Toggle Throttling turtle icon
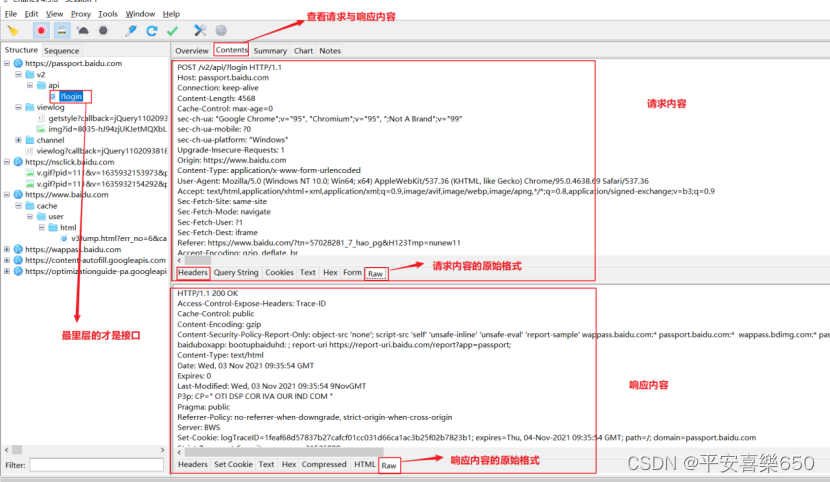Viewport: 830px width, 482px height. (x=83, y=31)
